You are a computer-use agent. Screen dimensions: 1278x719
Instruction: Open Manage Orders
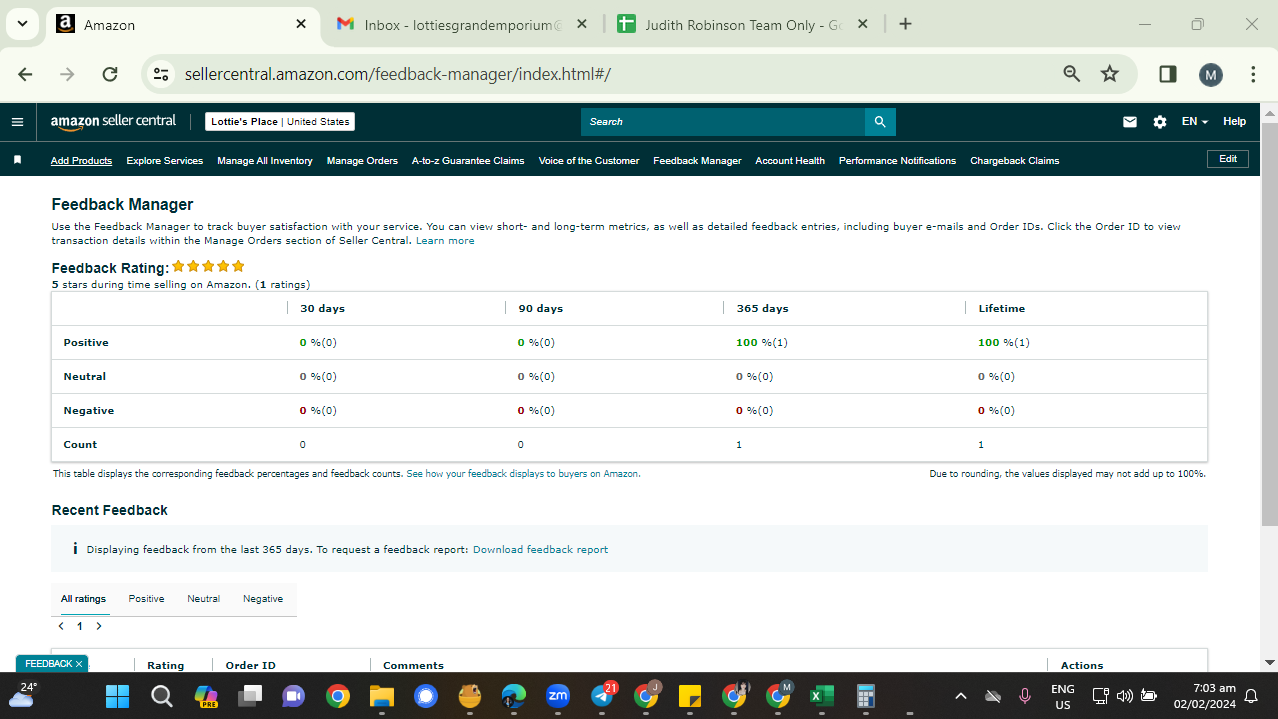pos(362,161)
